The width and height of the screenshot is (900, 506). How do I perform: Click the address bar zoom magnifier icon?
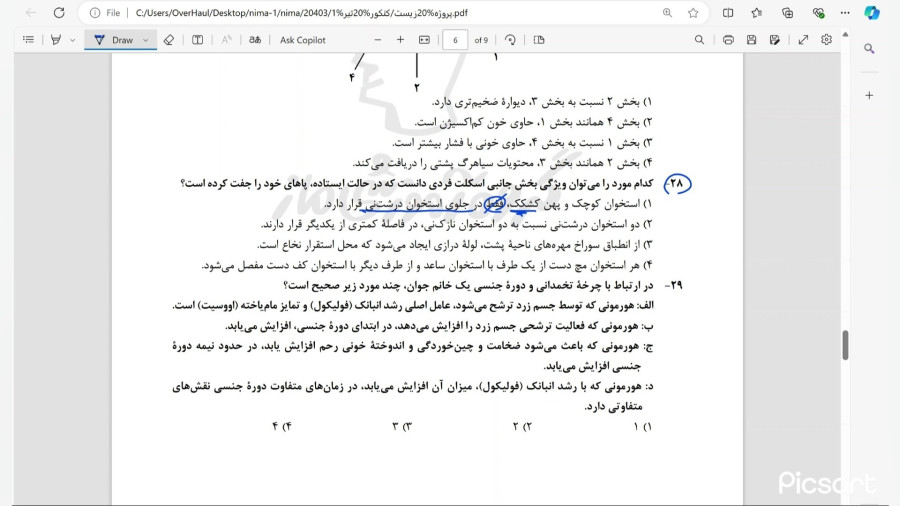coord(667,13)
